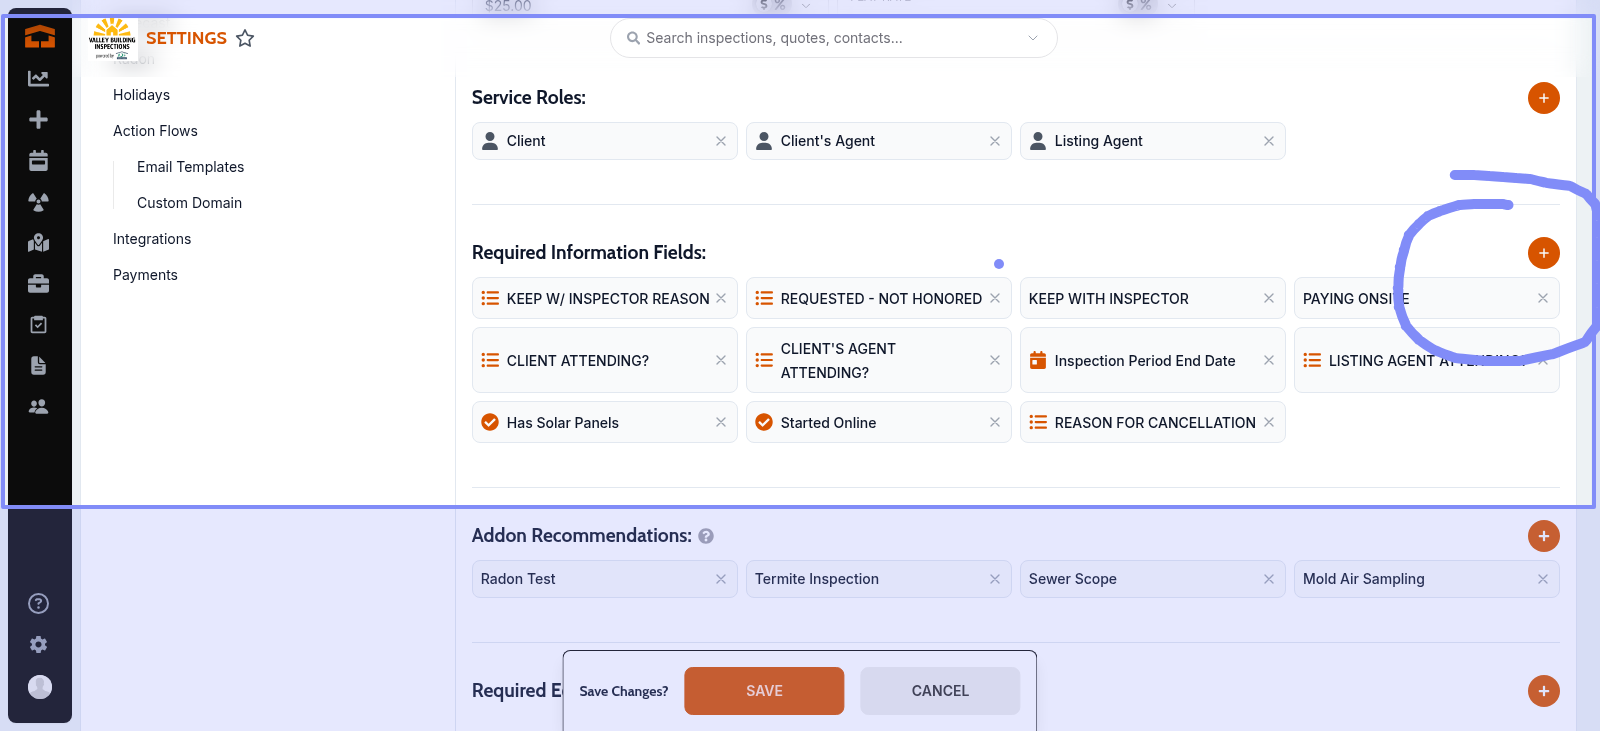Open the calendar icon in sidebar
The image size is (1600, 731).
click(38, 161)
